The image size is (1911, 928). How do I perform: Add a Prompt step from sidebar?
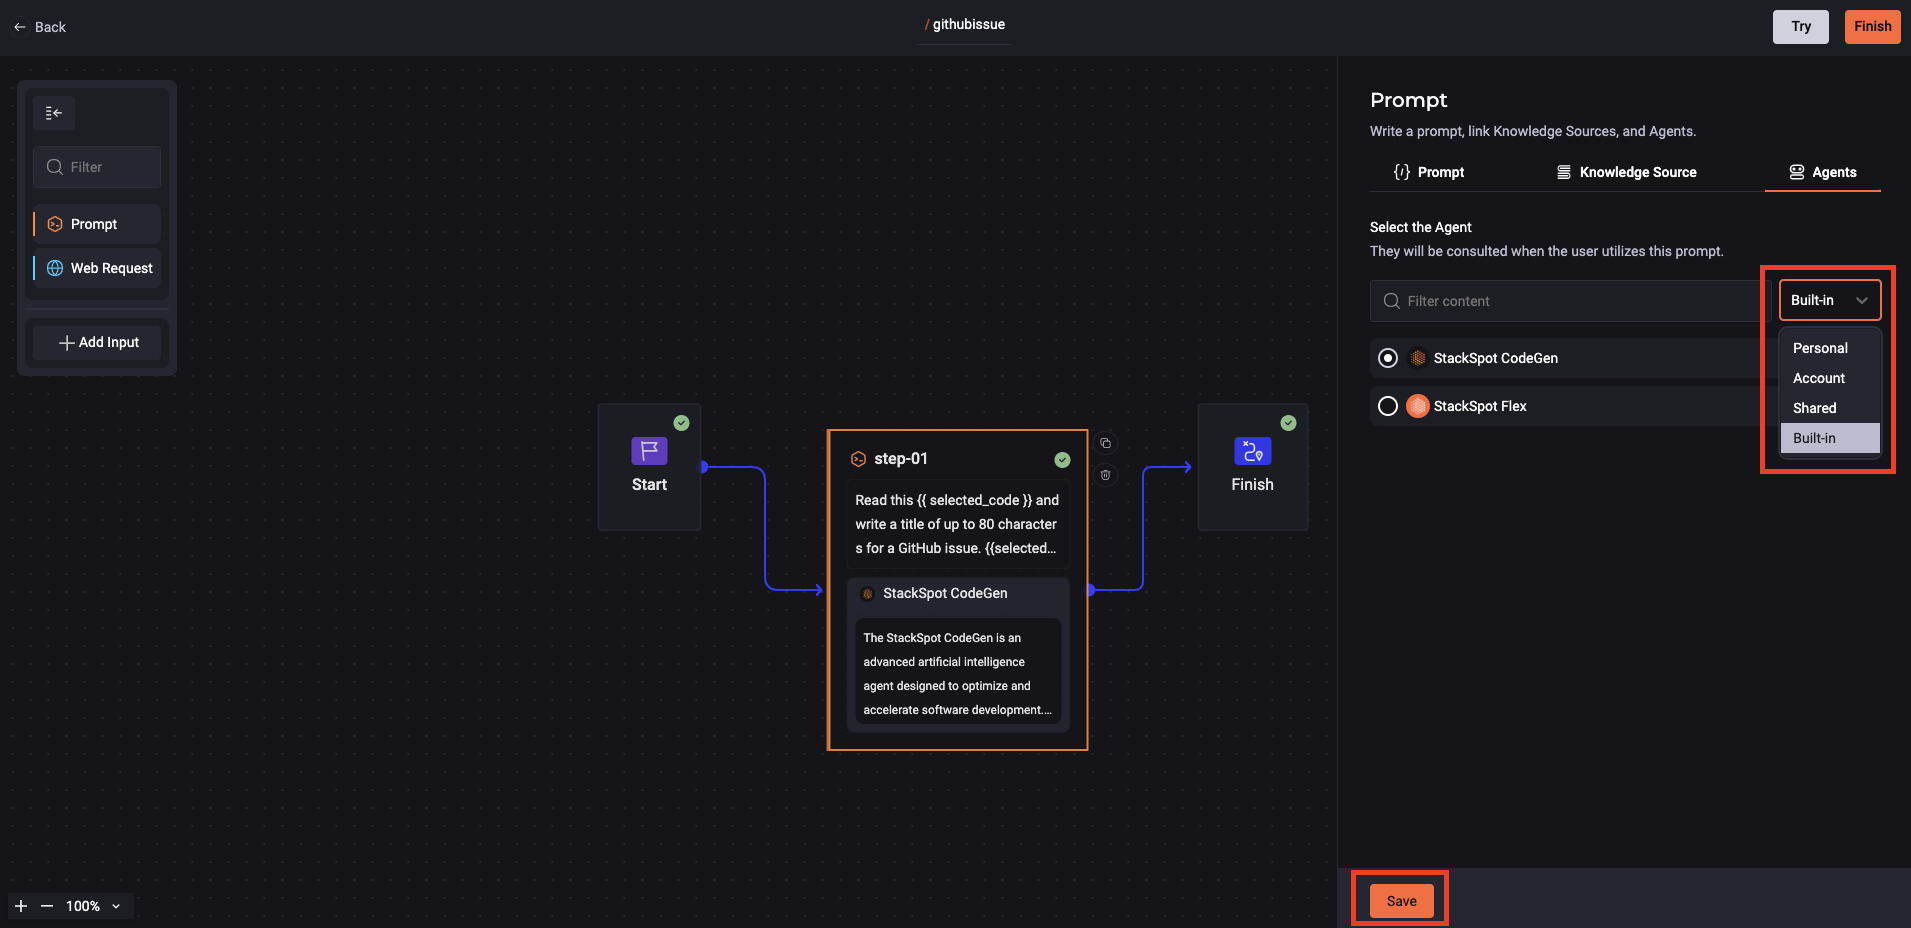coord(97,224)
